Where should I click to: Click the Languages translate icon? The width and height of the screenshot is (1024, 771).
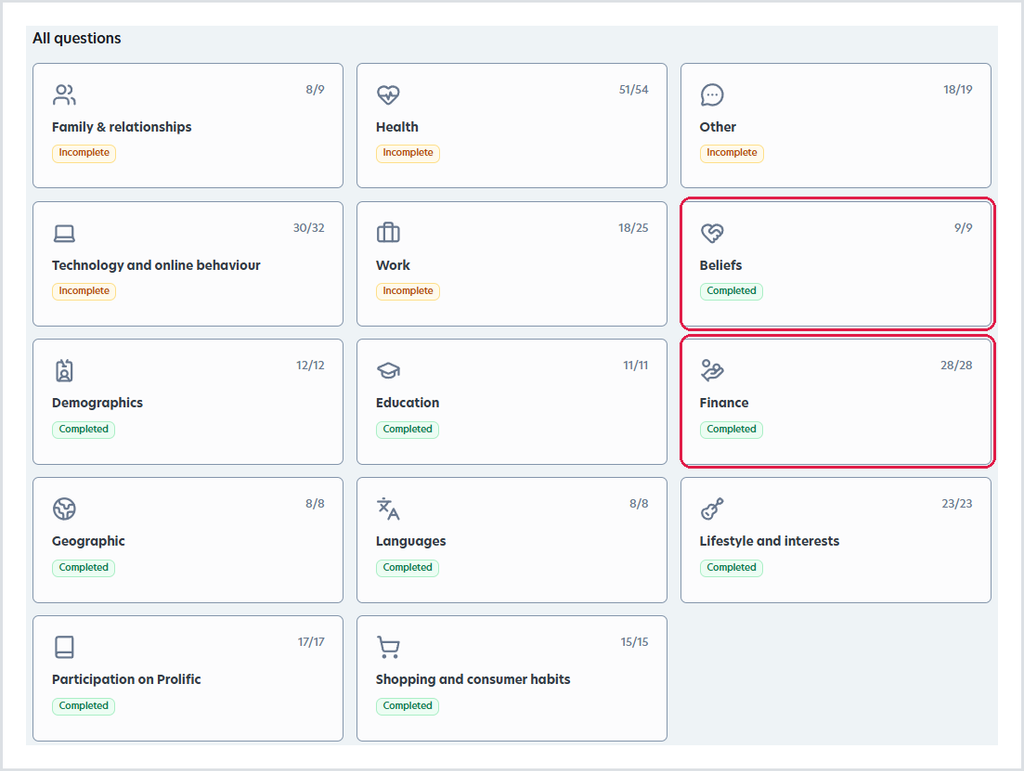pyautogui.click(x=388, y=509)
